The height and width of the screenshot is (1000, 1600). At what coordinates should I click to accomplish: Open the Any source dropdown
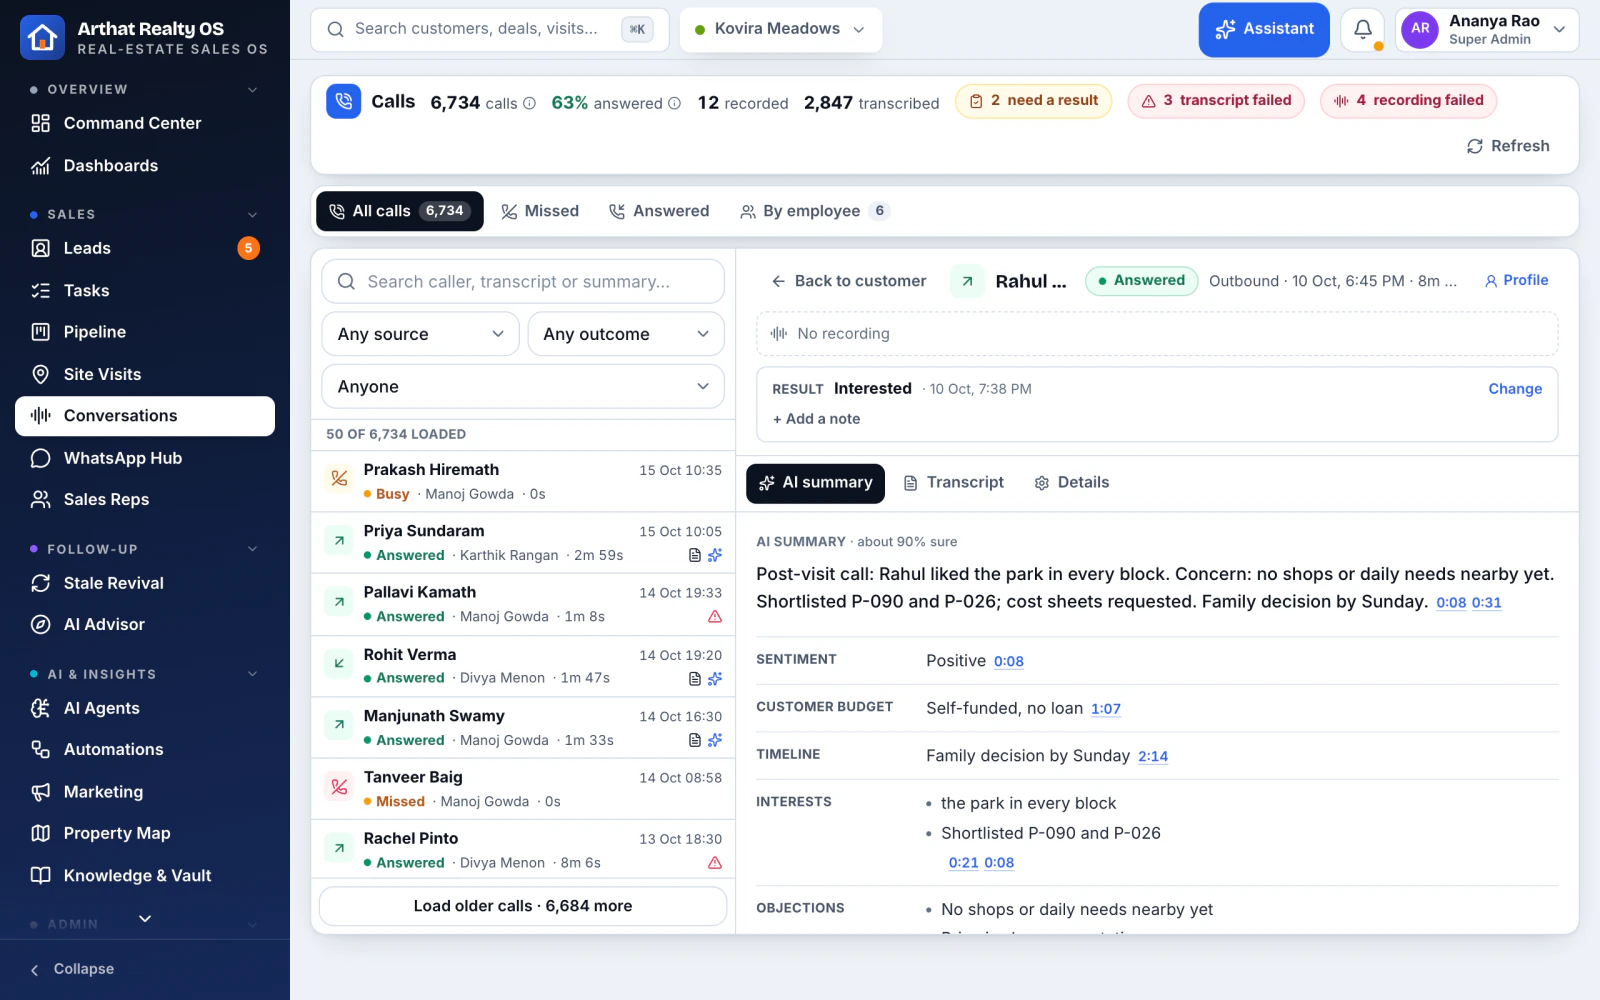(x=420, y=334)
